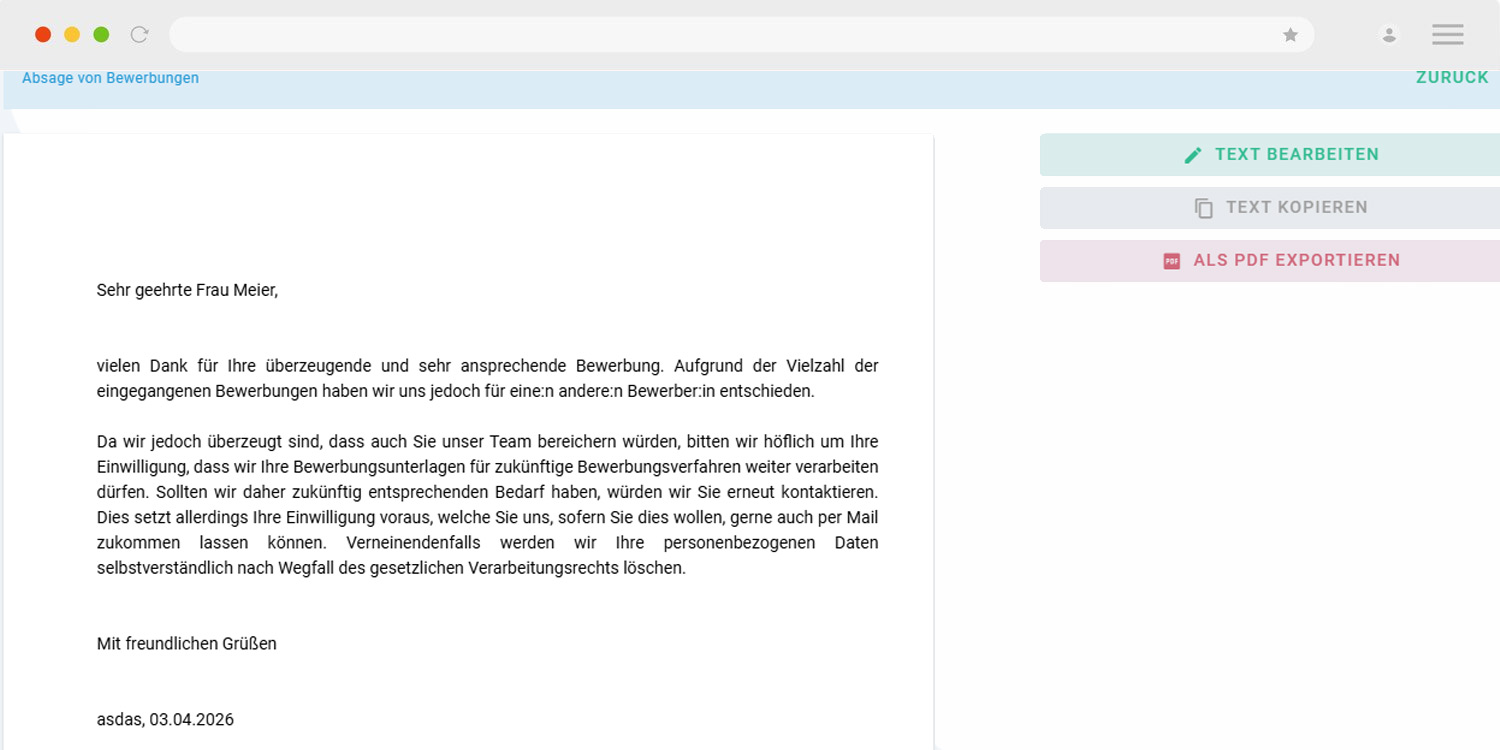Click the PDF icon on export button
1500x750 pixels.
pos(1172,261)
